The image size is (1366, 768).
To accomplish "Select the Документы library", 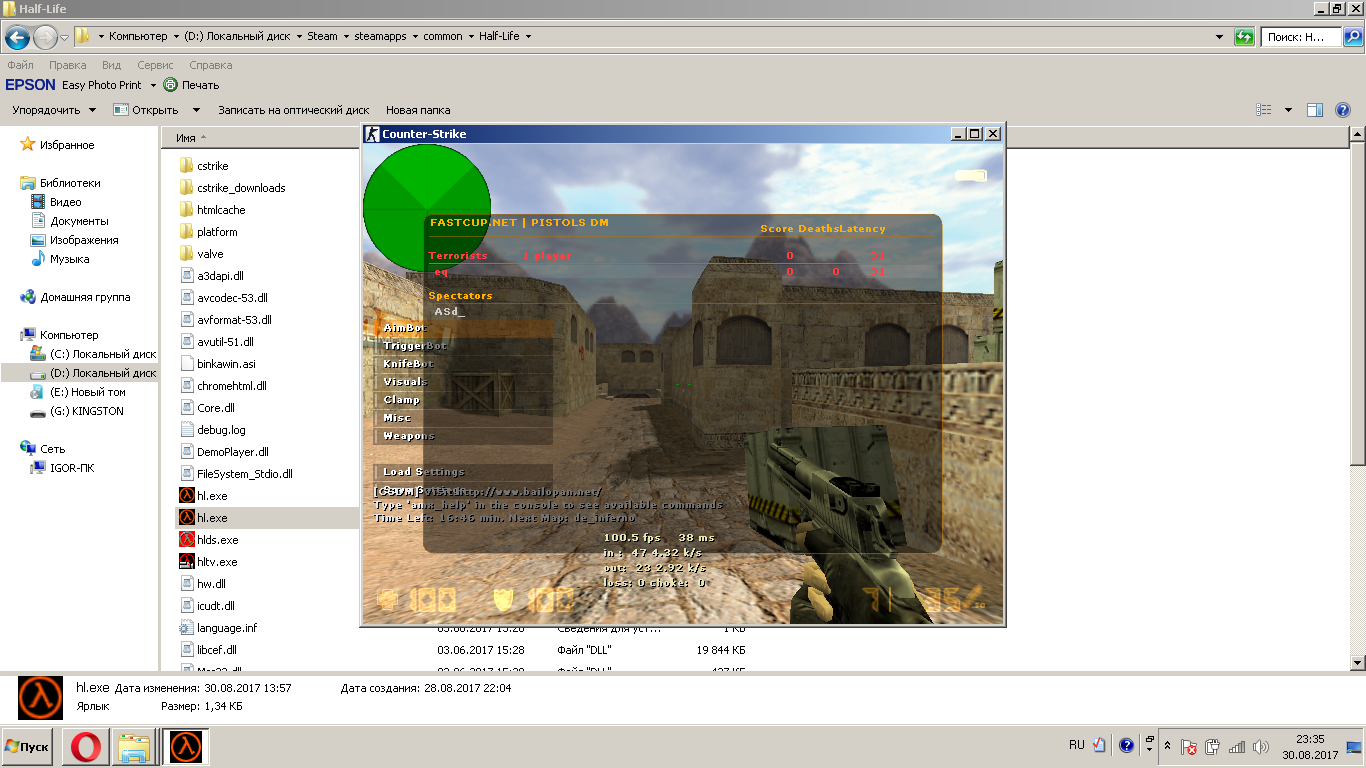I will tap(79, 221).
